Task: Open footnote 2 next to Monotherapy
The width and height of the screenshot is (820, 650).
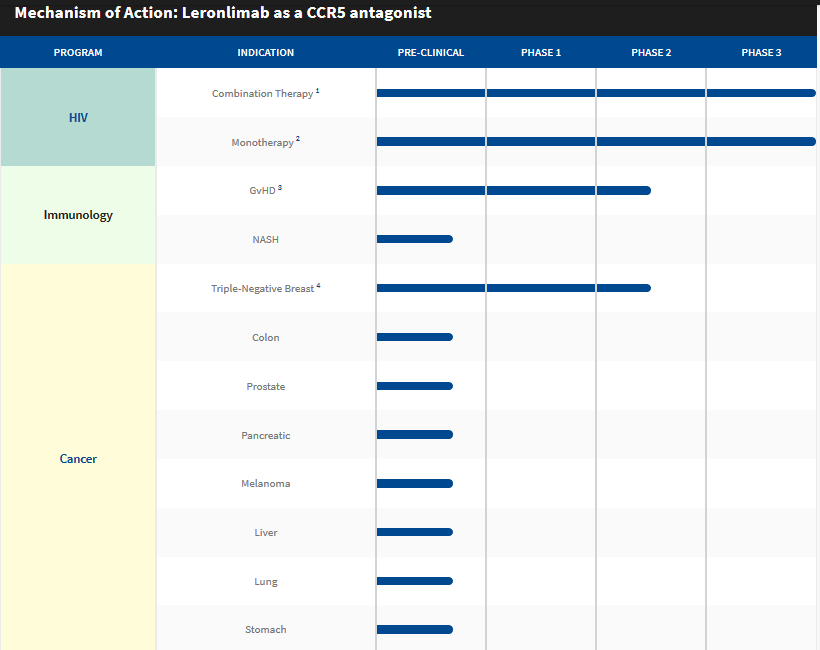Action: coord(298,139)
